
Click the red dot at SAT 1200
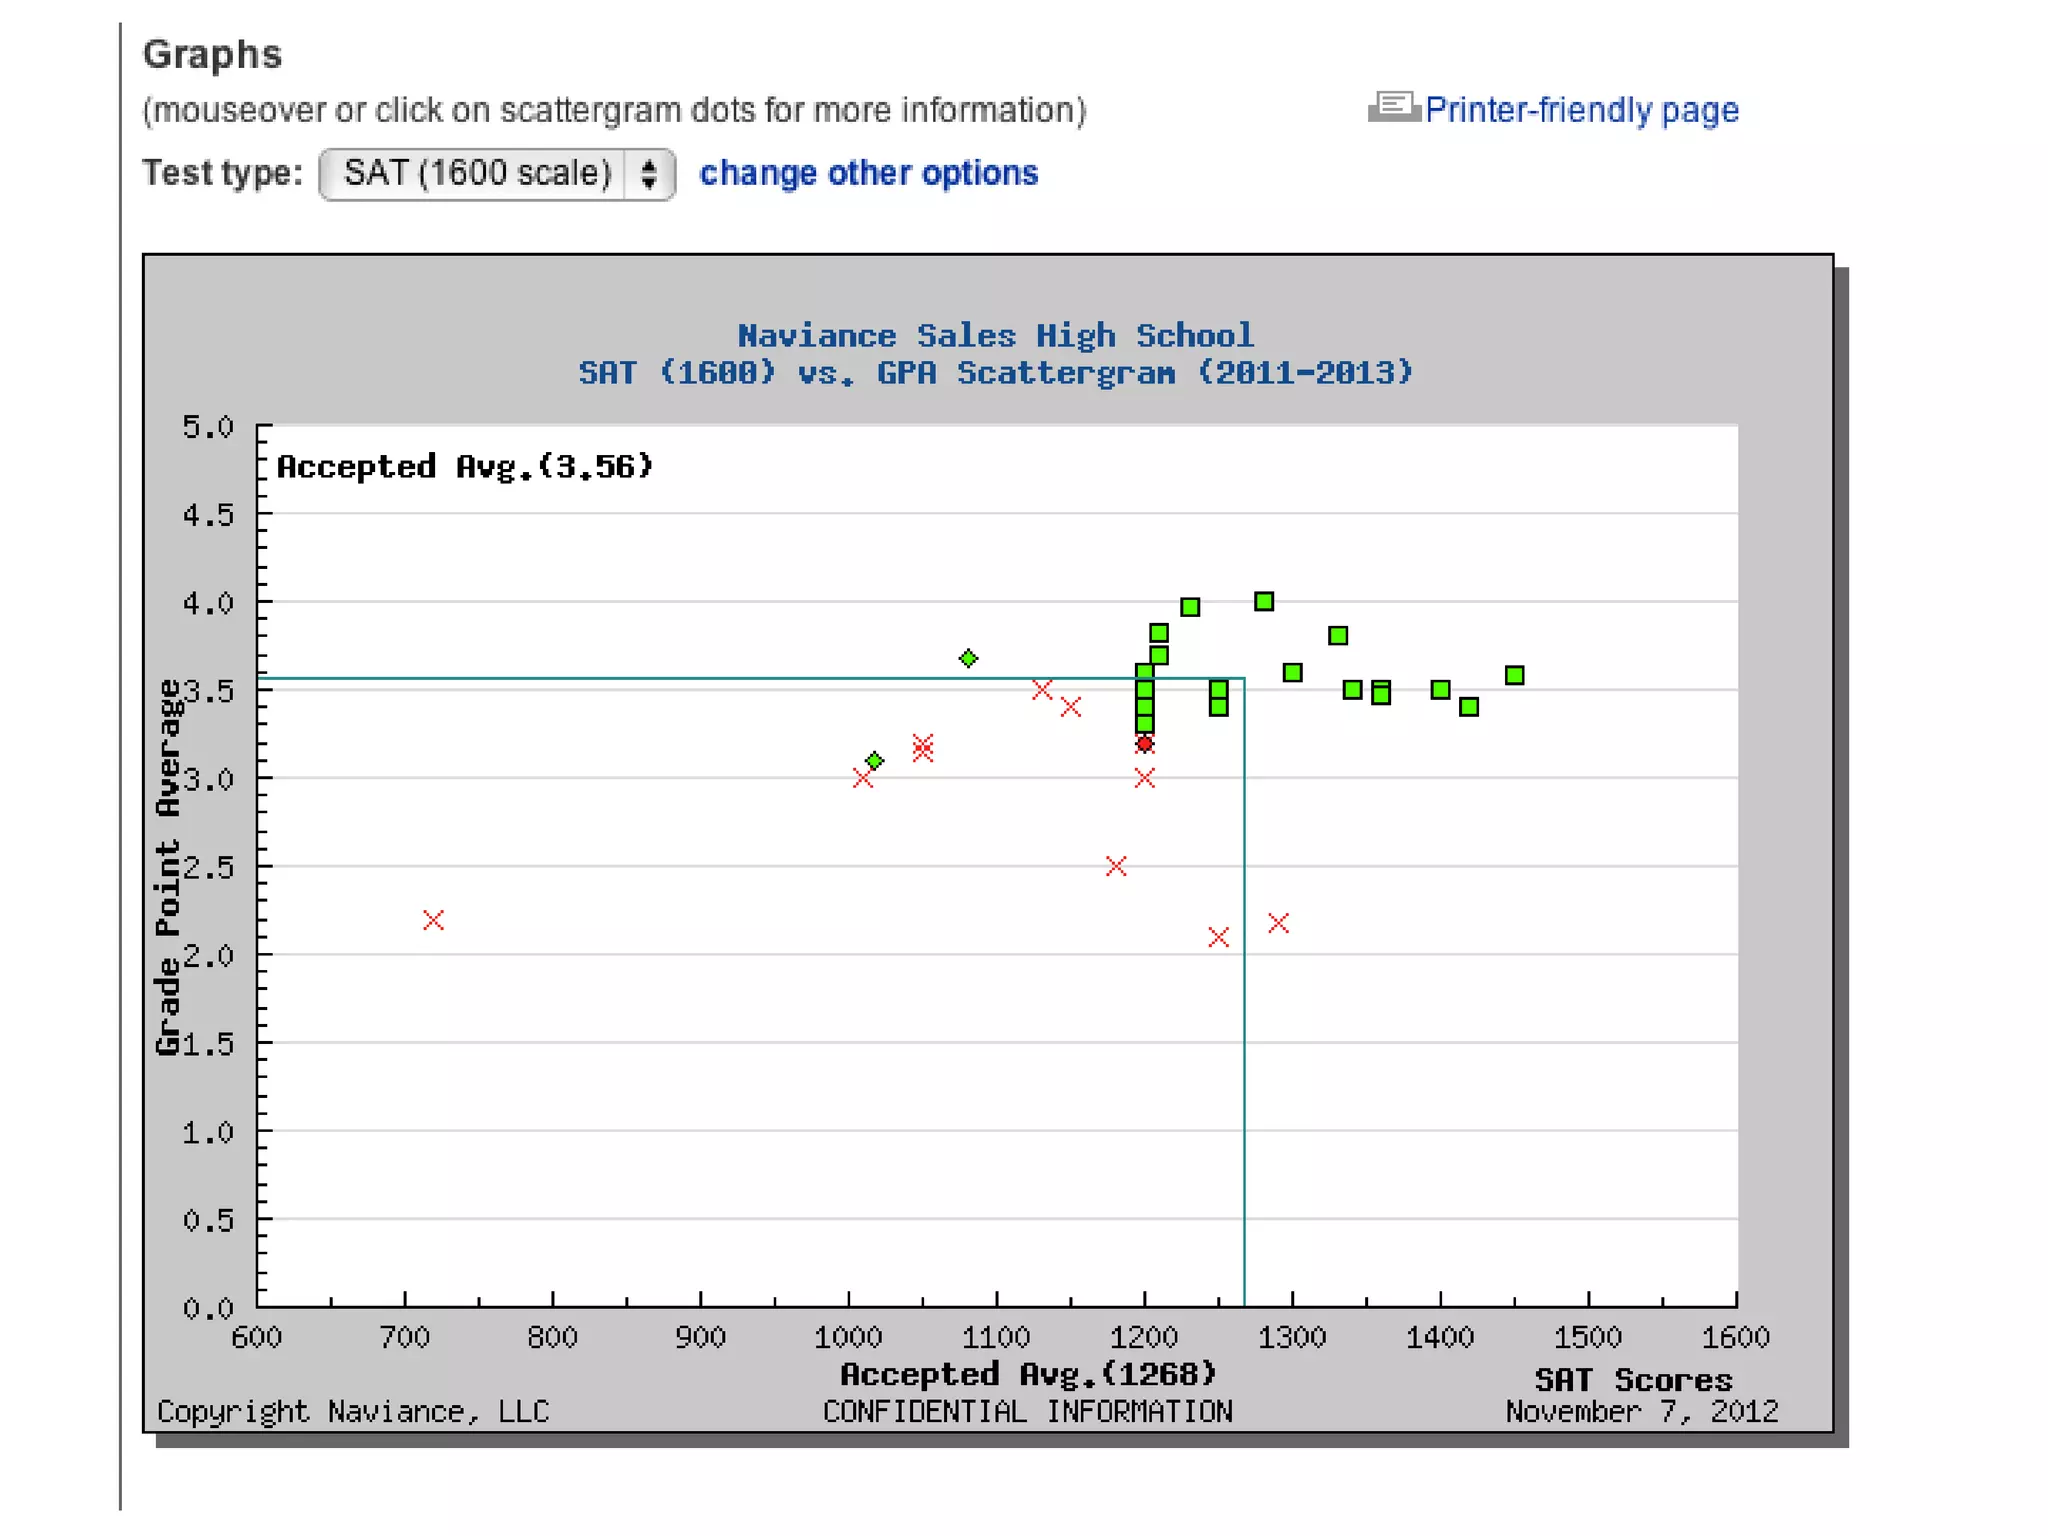tap(1145, 744)
